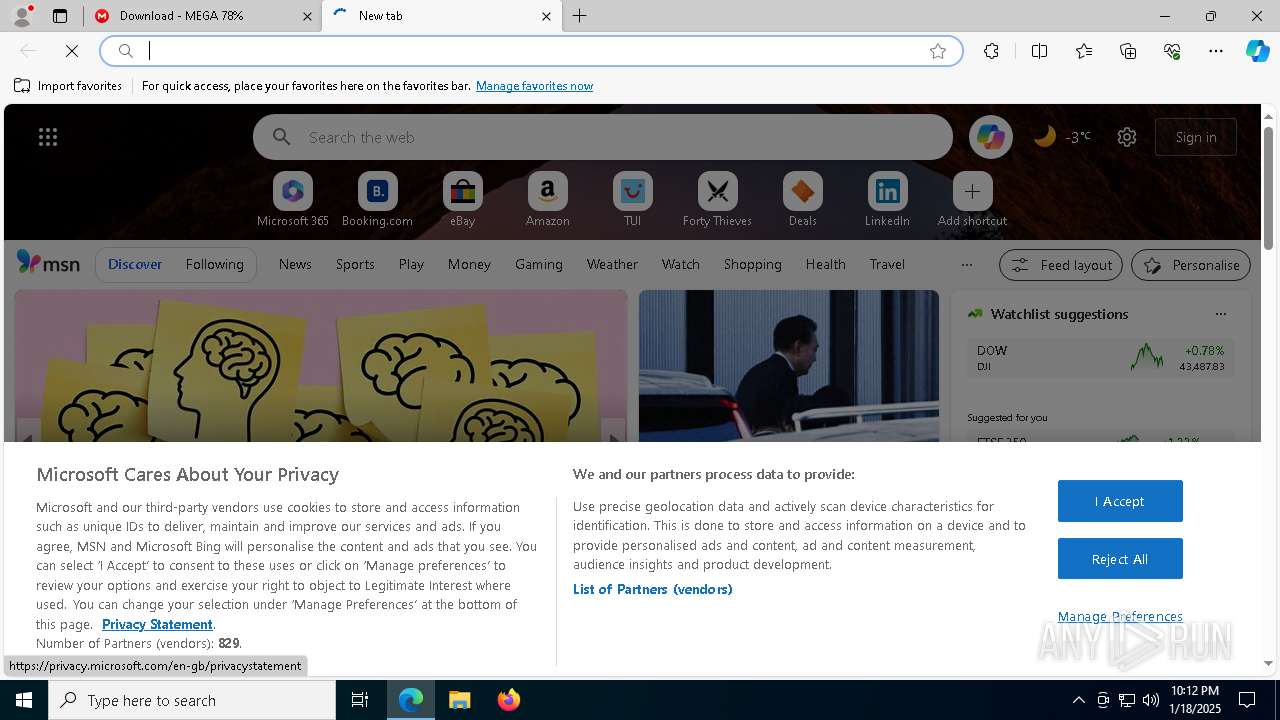Open TUI shortcut
1280x720 pixels.
click(633, 199)
